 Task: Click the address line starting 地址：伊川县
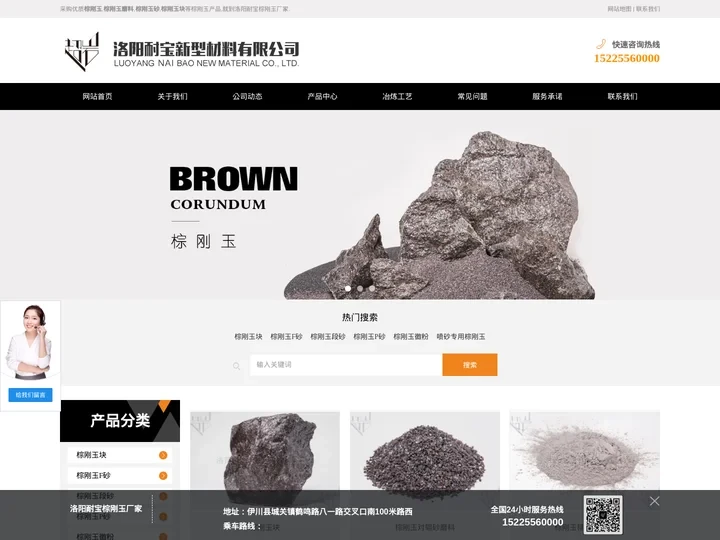tap(318, 512)
